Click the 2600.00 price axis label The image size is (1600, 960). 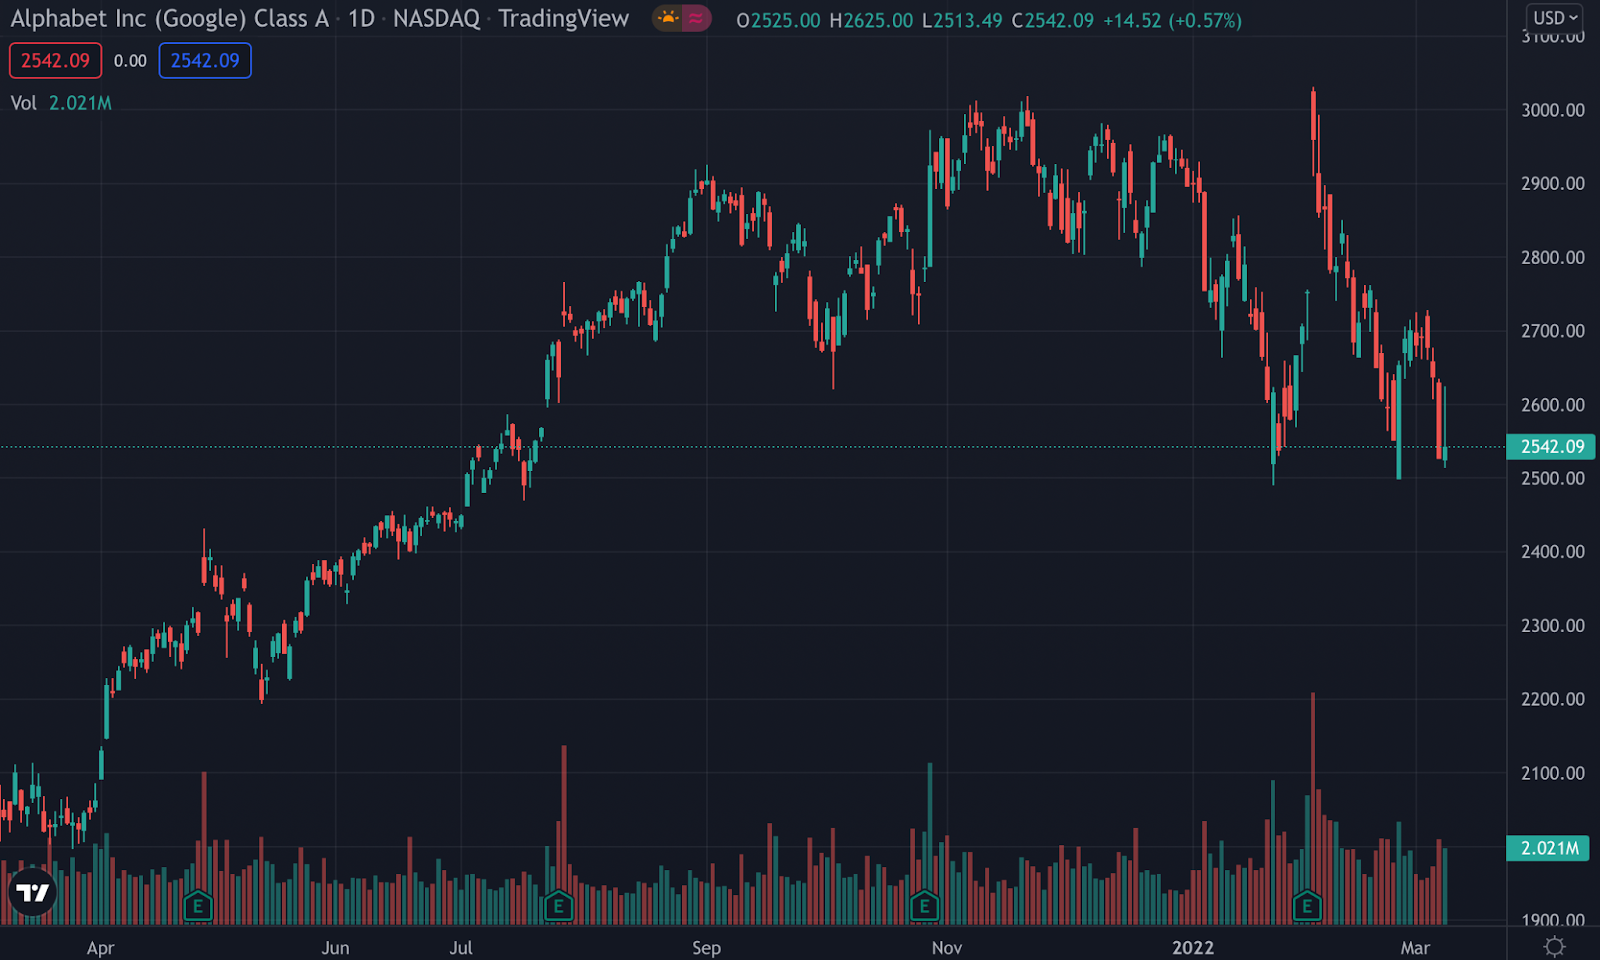[1553, 405]
